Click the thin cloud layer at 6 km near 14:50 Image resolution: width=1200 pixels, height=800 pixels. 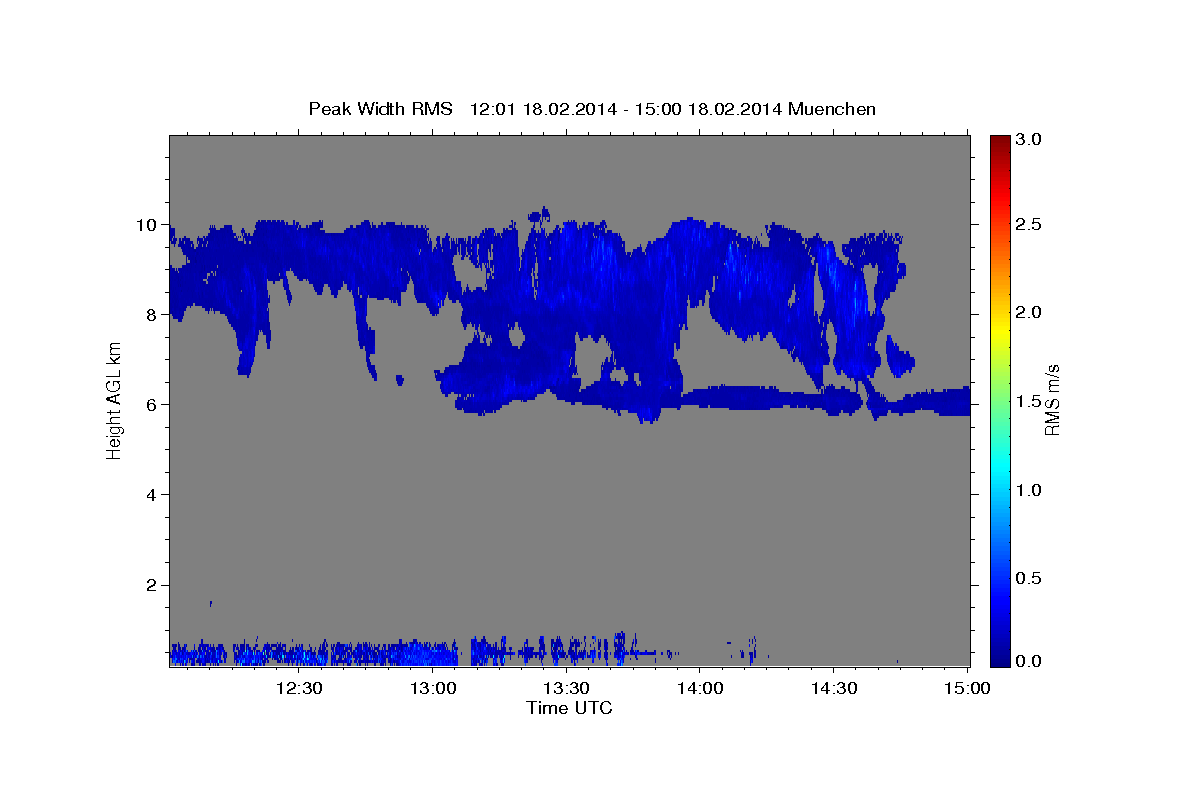[925, 402]
